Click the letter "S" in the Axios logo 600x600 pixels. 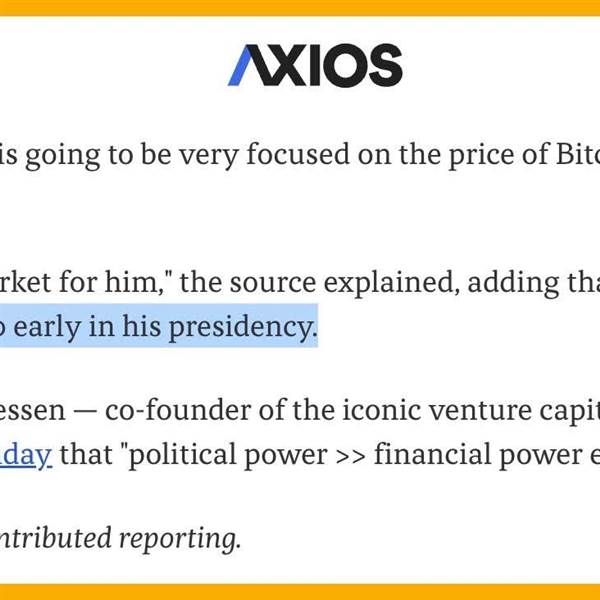pyautogui.click(x=385, y=65)
